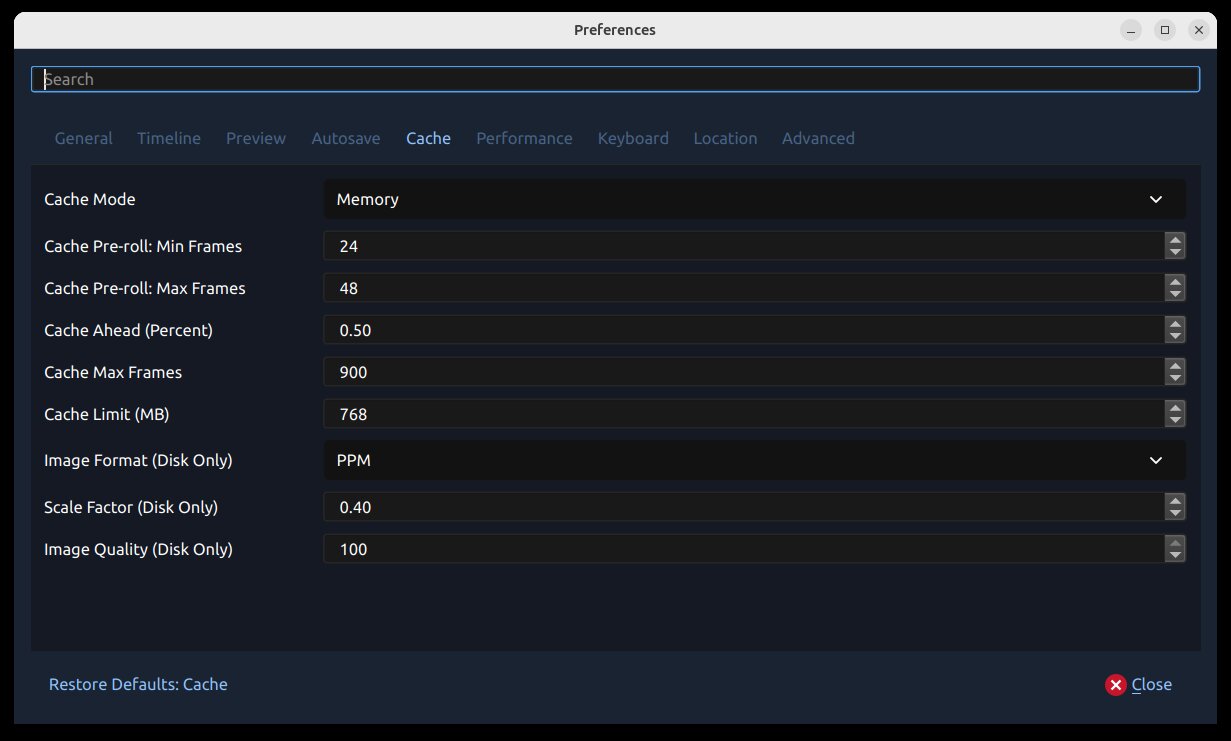This screenshot has width=1231, height=741.
Task: Click the Close button
Action: tap(1152, 684)
